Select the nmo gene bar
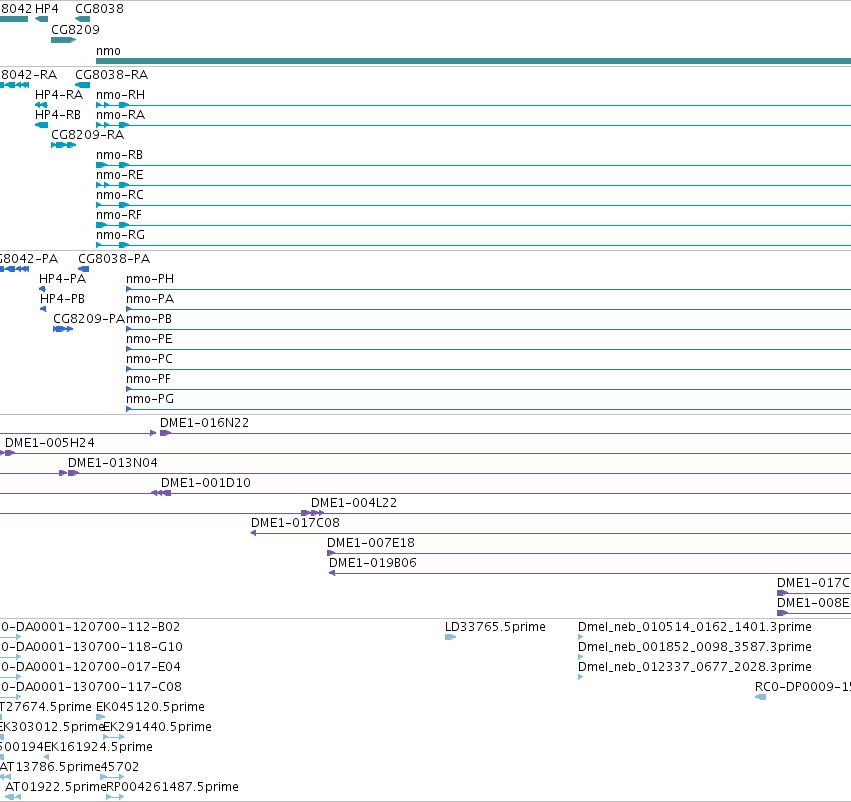 (x=473, y=61)
